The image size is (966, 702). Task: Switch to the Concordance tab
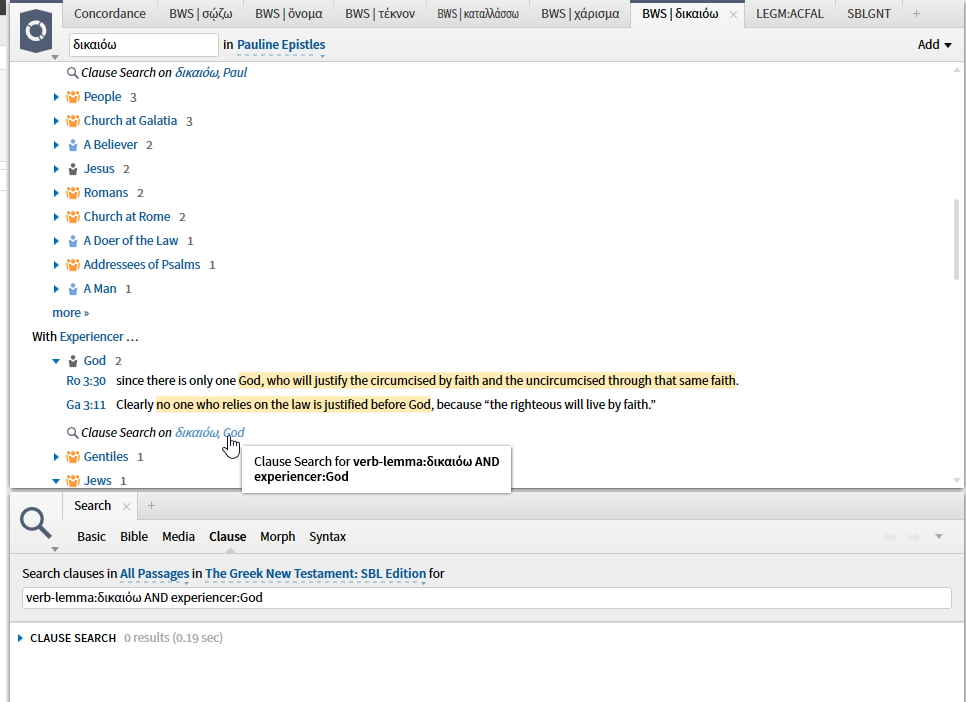point(109,13)
